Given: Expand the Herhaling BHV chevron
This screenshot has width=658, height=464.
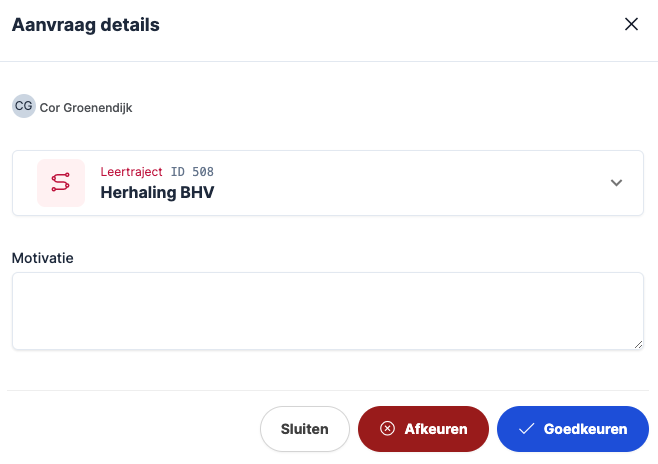Looking at the screenshot, I should click(x=616, y=183).
